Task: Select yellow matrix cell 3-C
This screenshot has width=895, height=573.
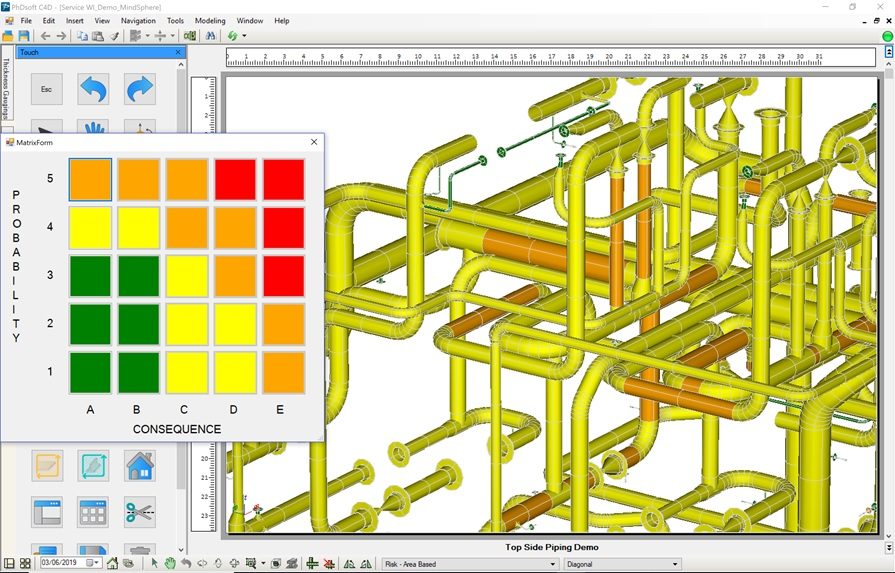Action: pos(187,276)
